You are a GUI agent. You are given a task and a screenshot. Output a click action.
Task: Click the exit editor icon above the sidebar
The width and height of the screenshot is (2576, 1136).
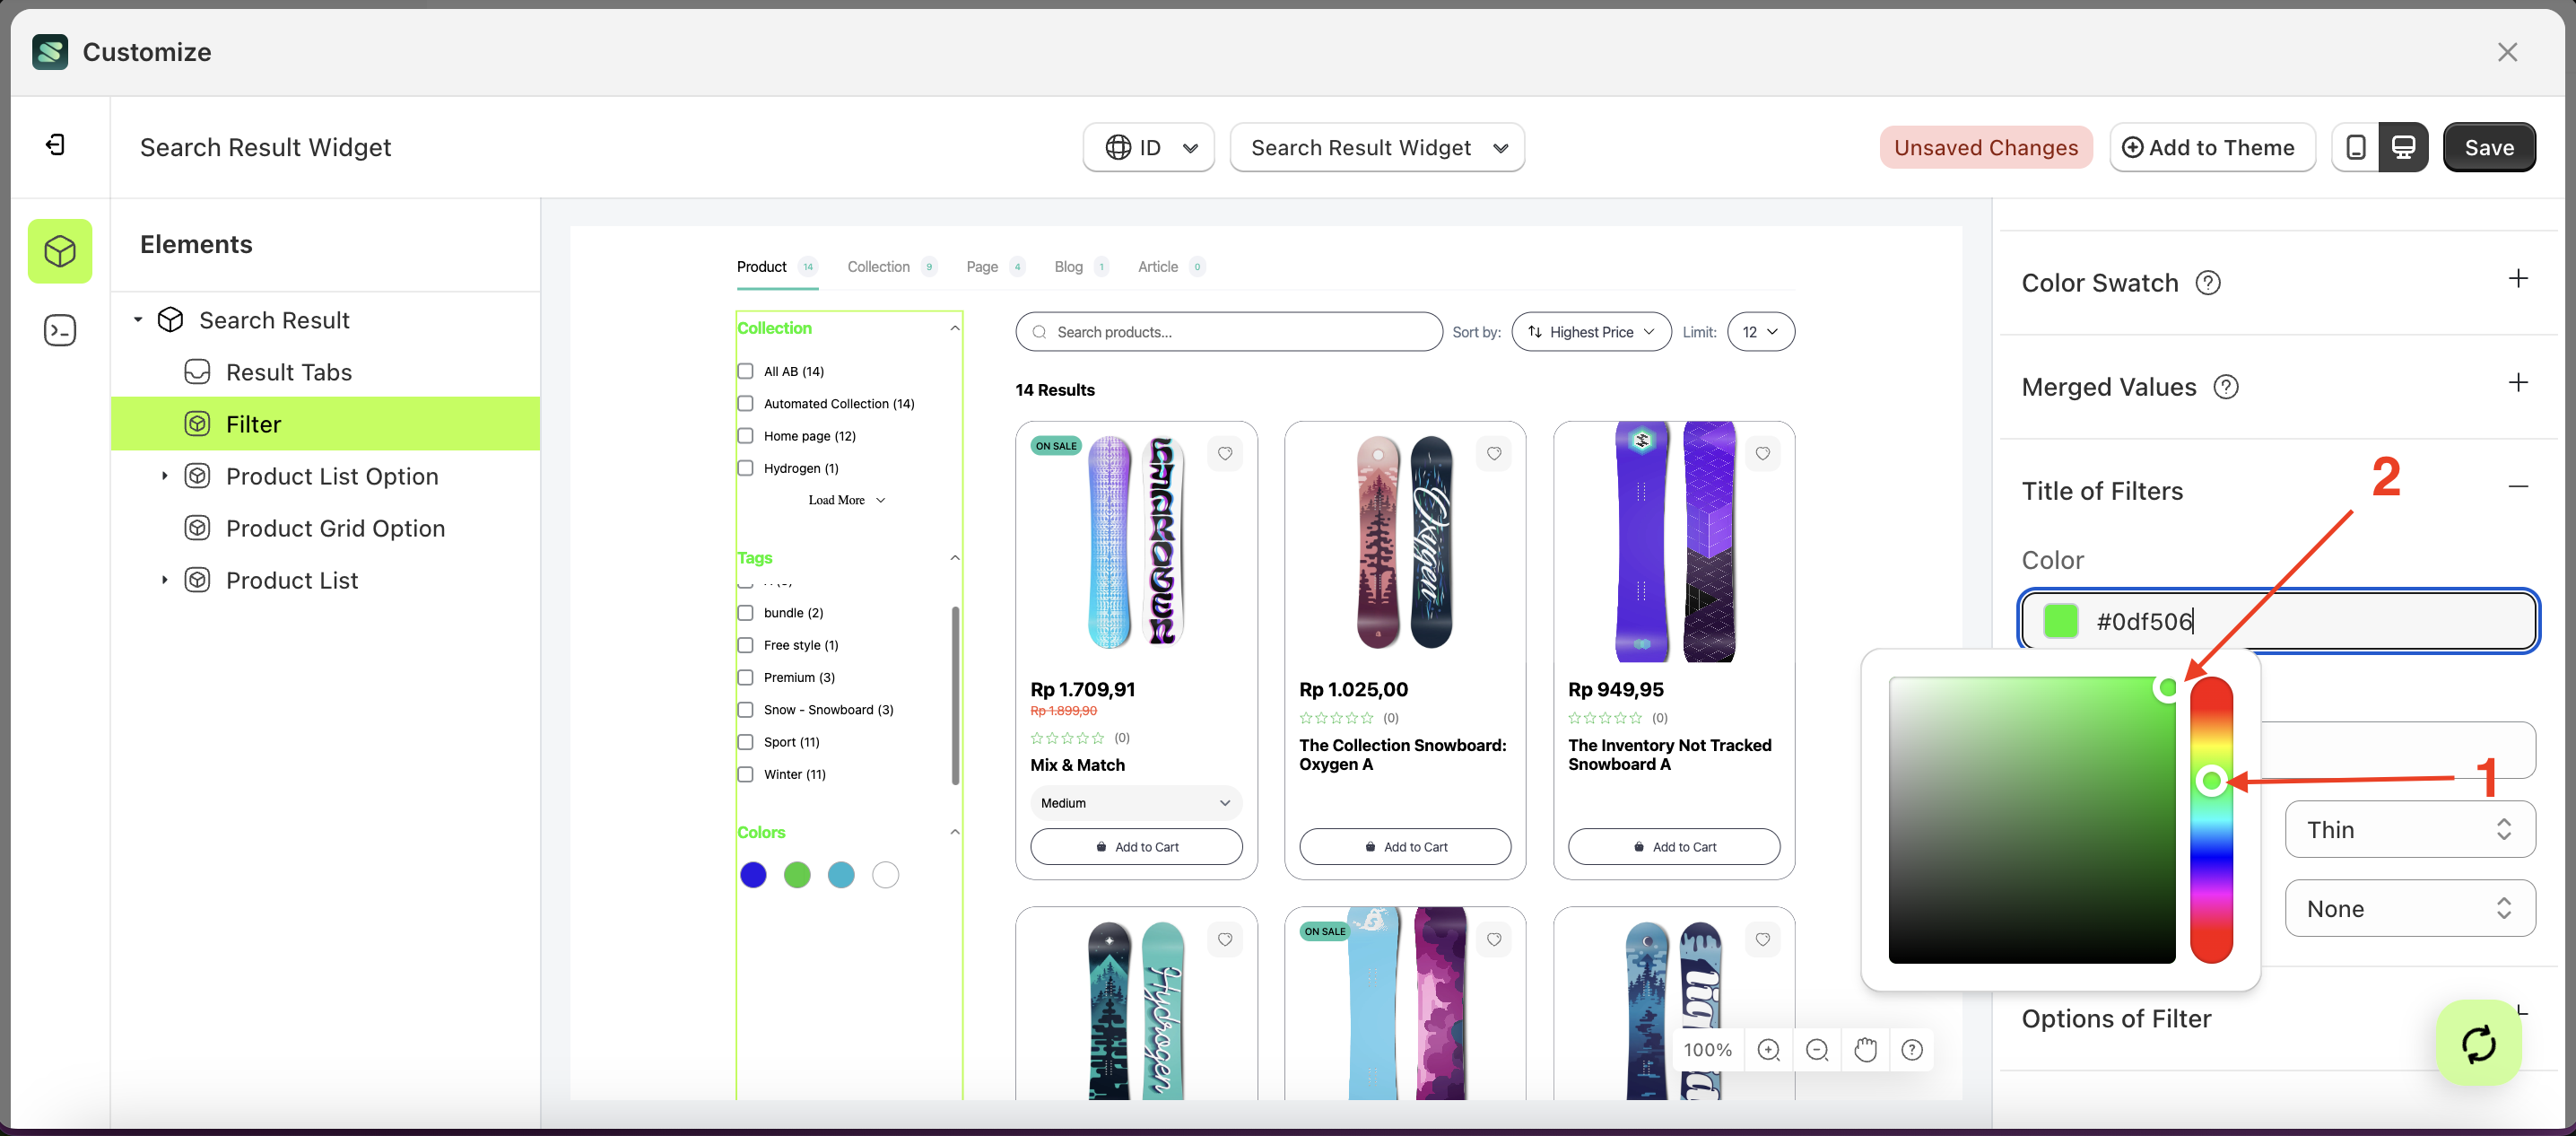click(x=56, y=144)
